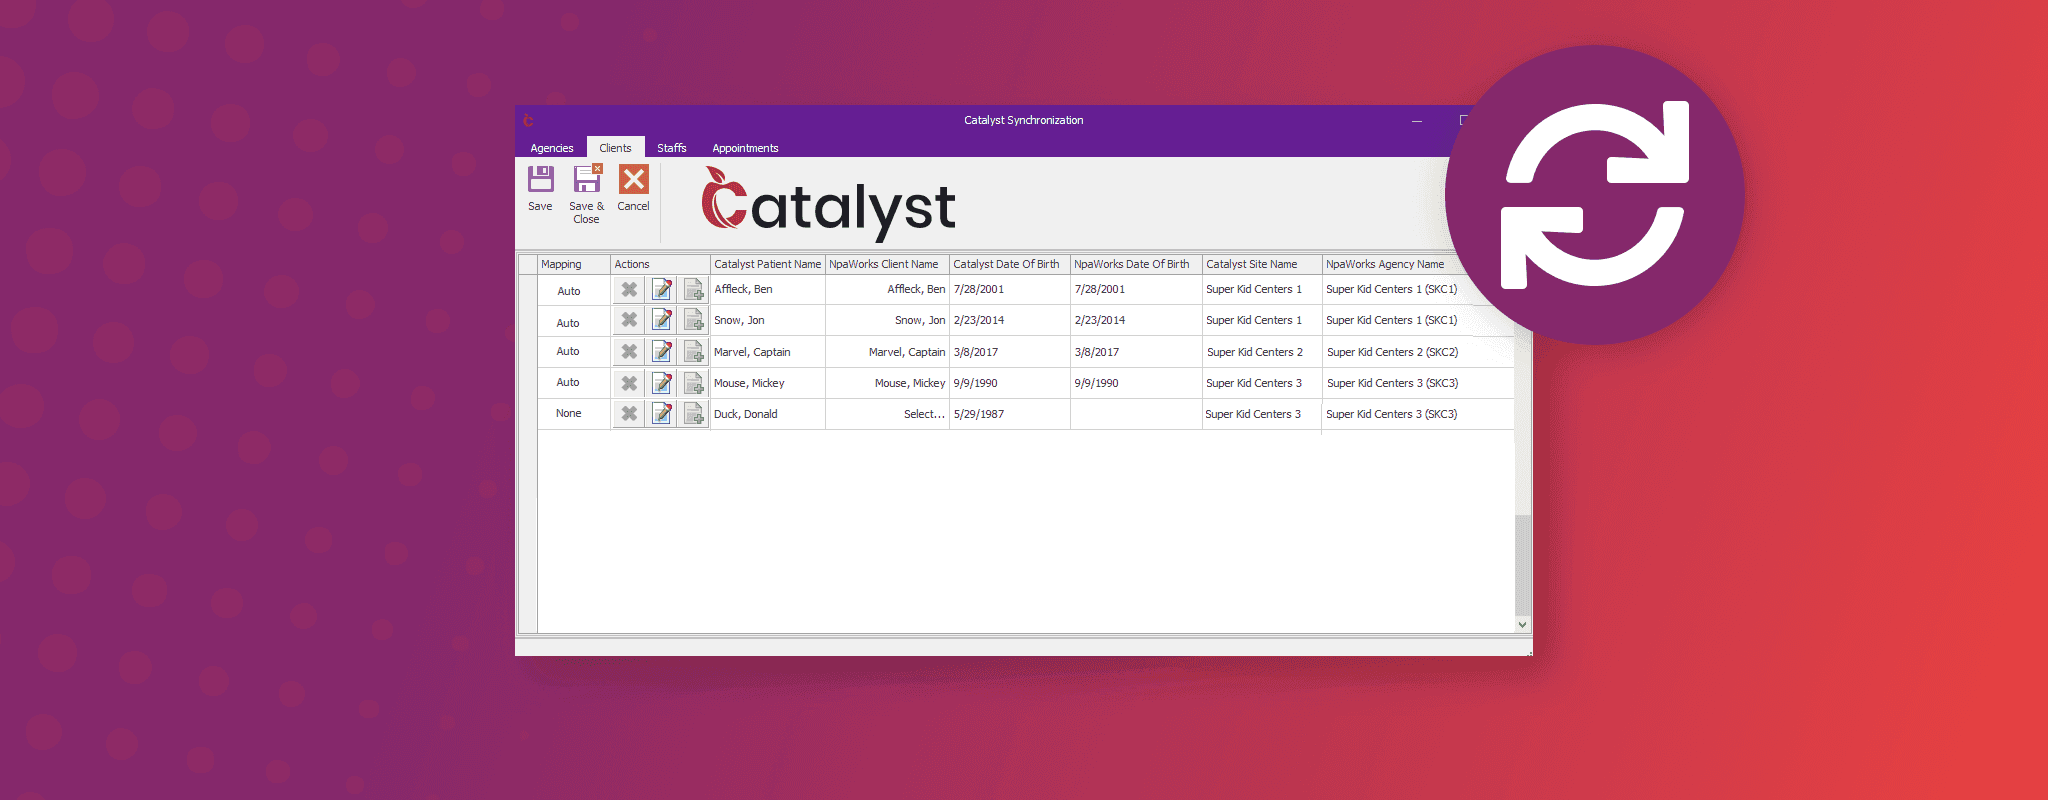The image size is (2048, 800).
Task: Click birth date 5/29/1987
Action: [x=1010, y=414]
